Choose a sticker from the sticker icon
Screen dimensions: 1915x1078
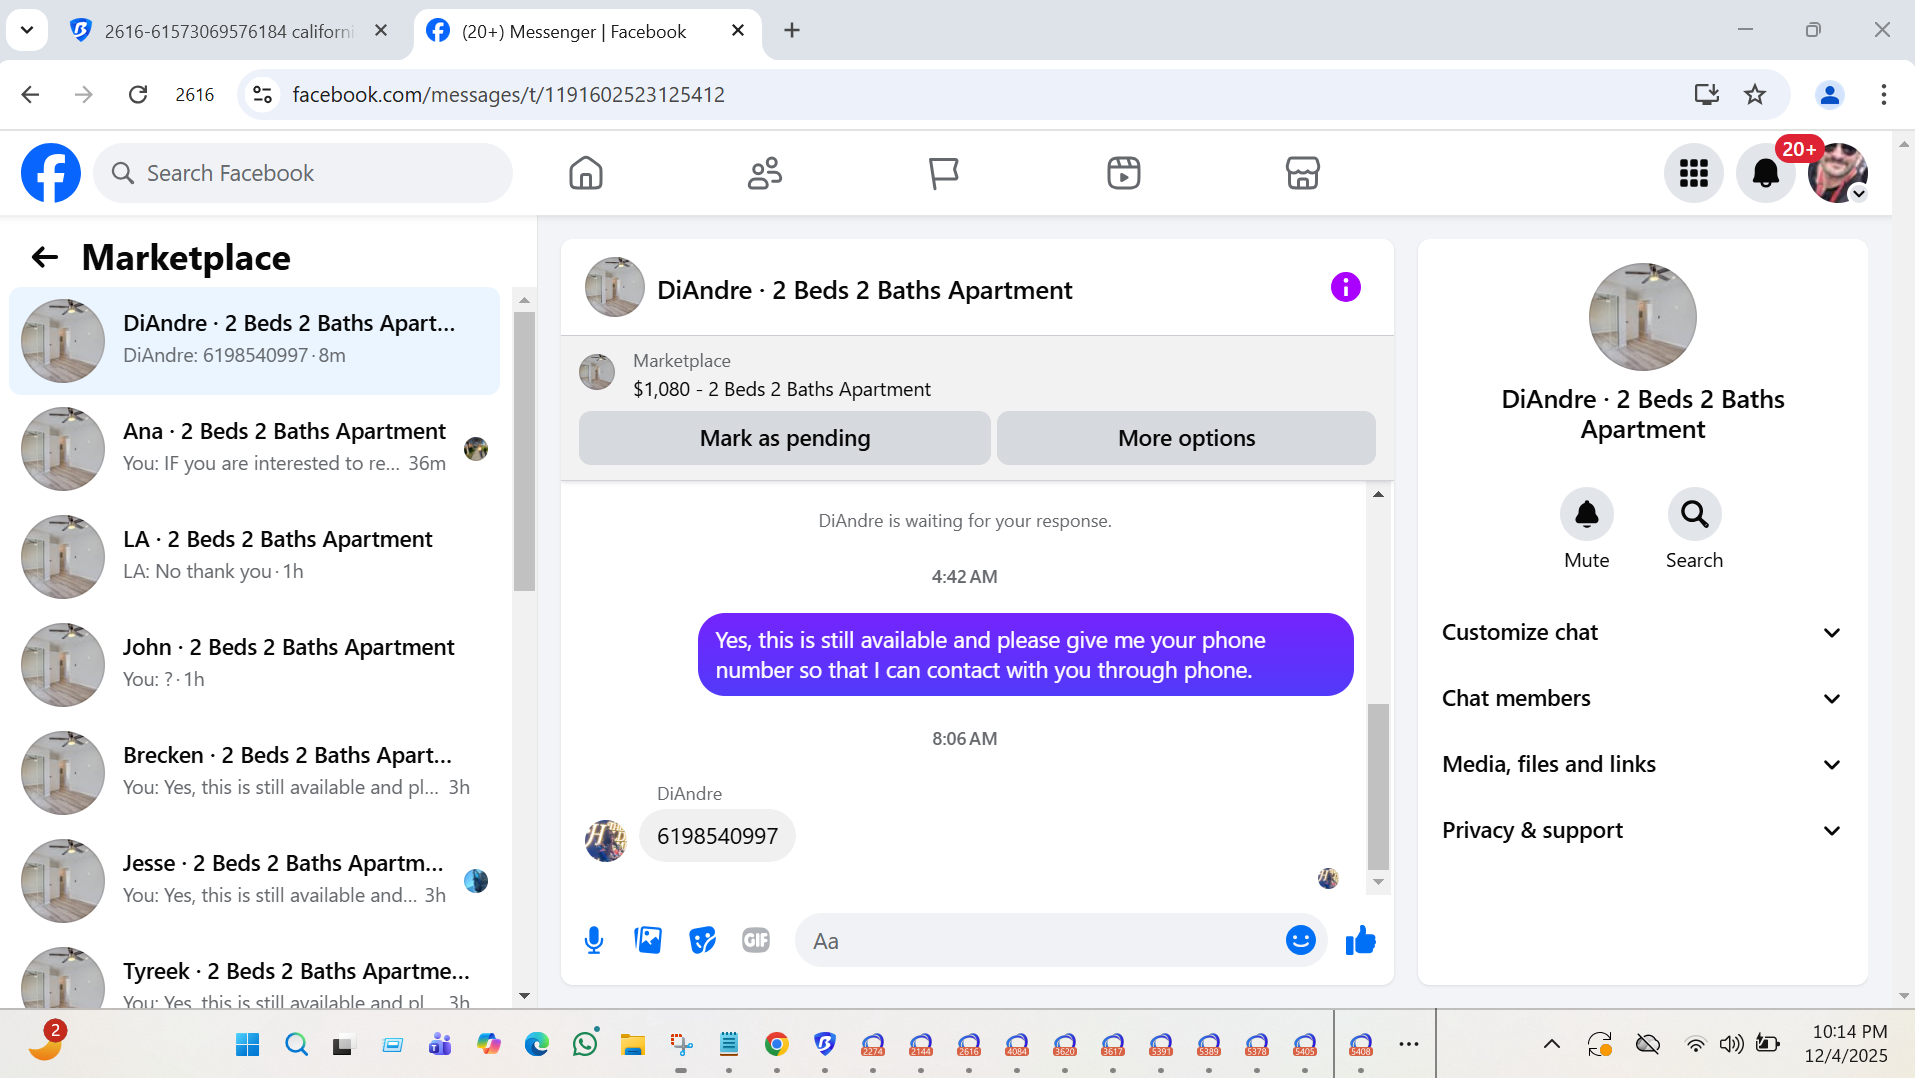tap(703, 940)
